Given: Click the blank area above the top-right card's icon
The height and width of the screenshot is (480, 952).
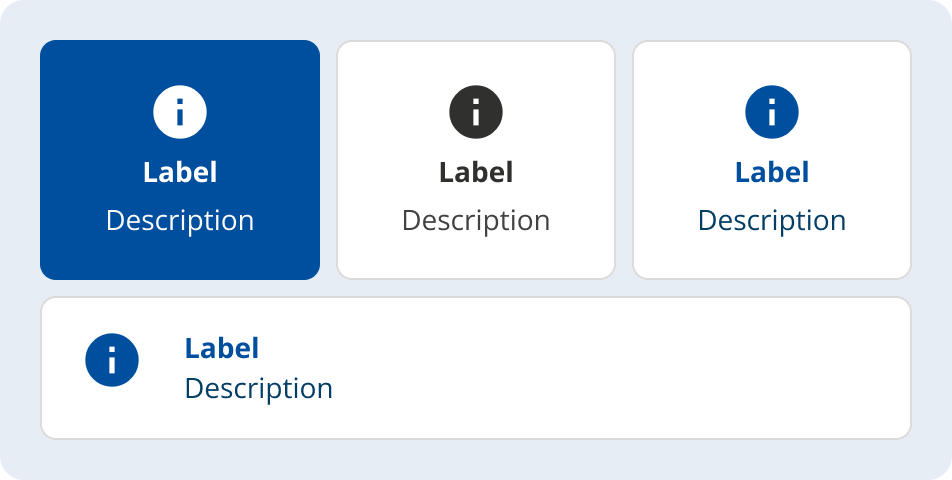Looking at the screenshot, I should tap(772, 62).
